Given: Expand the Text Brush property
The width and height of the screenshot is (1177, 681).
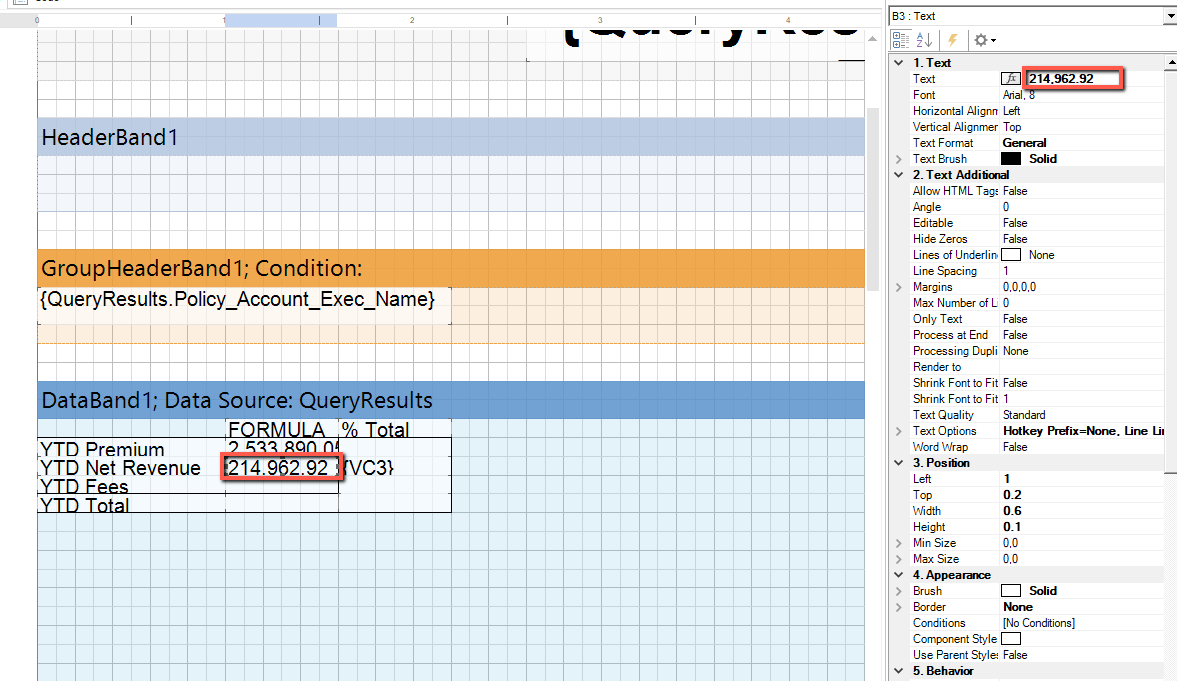Looking at the screenshot, I should 898,159.
